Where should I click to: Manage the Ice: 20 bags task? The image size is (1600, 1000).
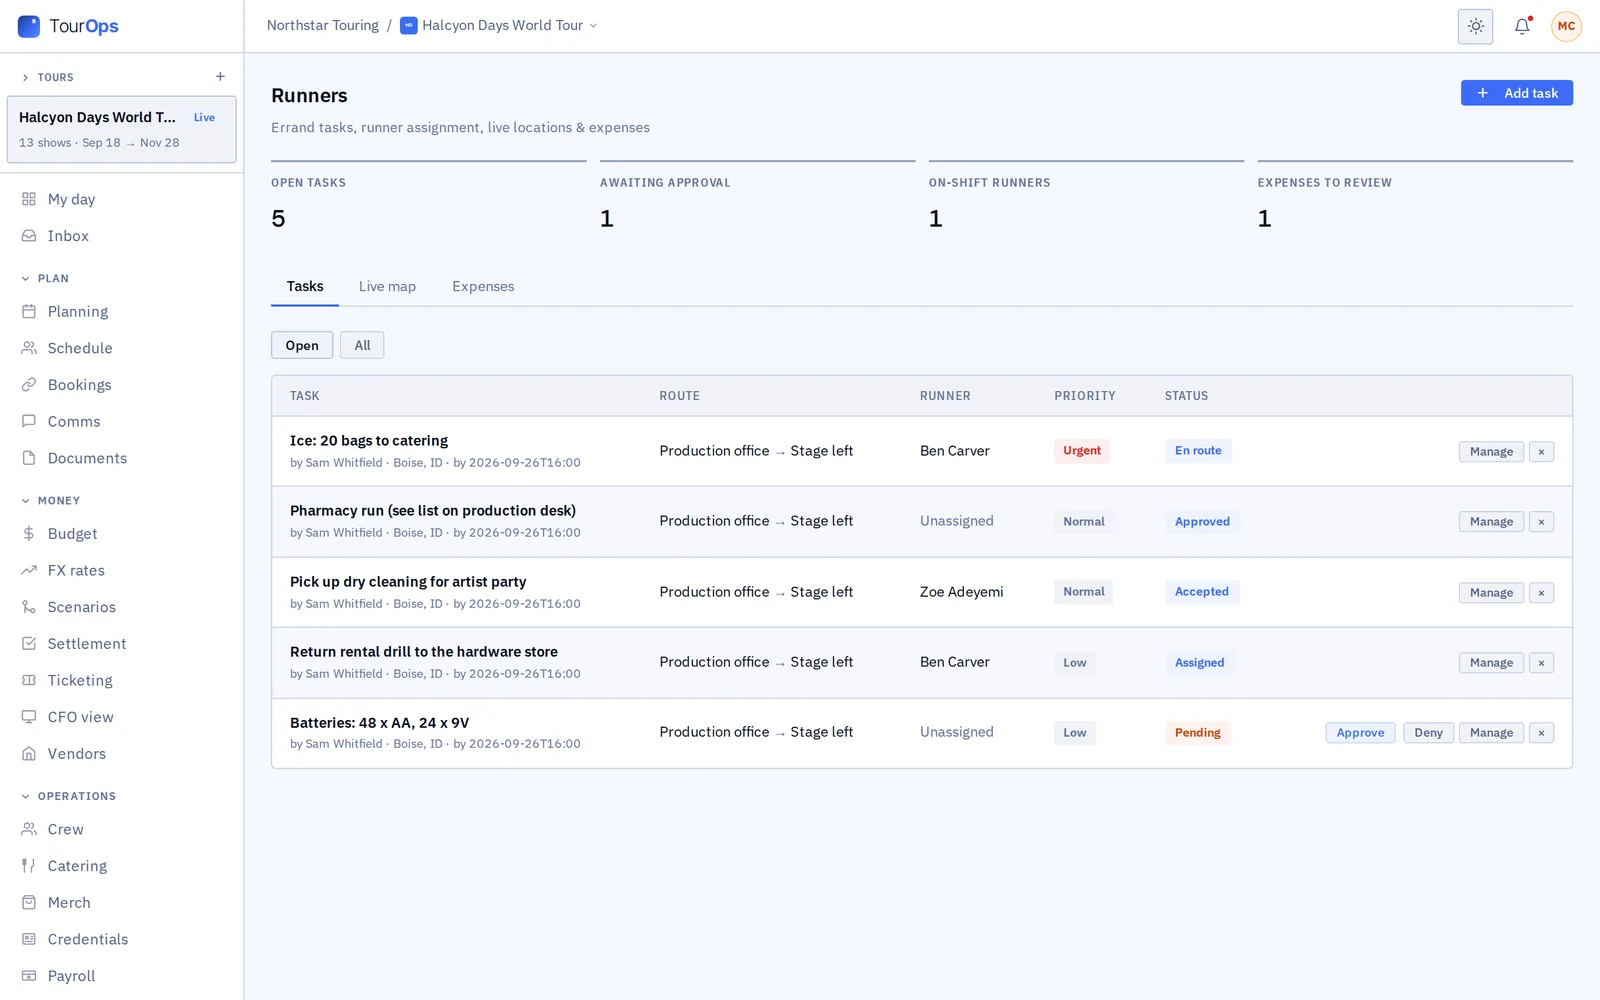[1491, 452]
